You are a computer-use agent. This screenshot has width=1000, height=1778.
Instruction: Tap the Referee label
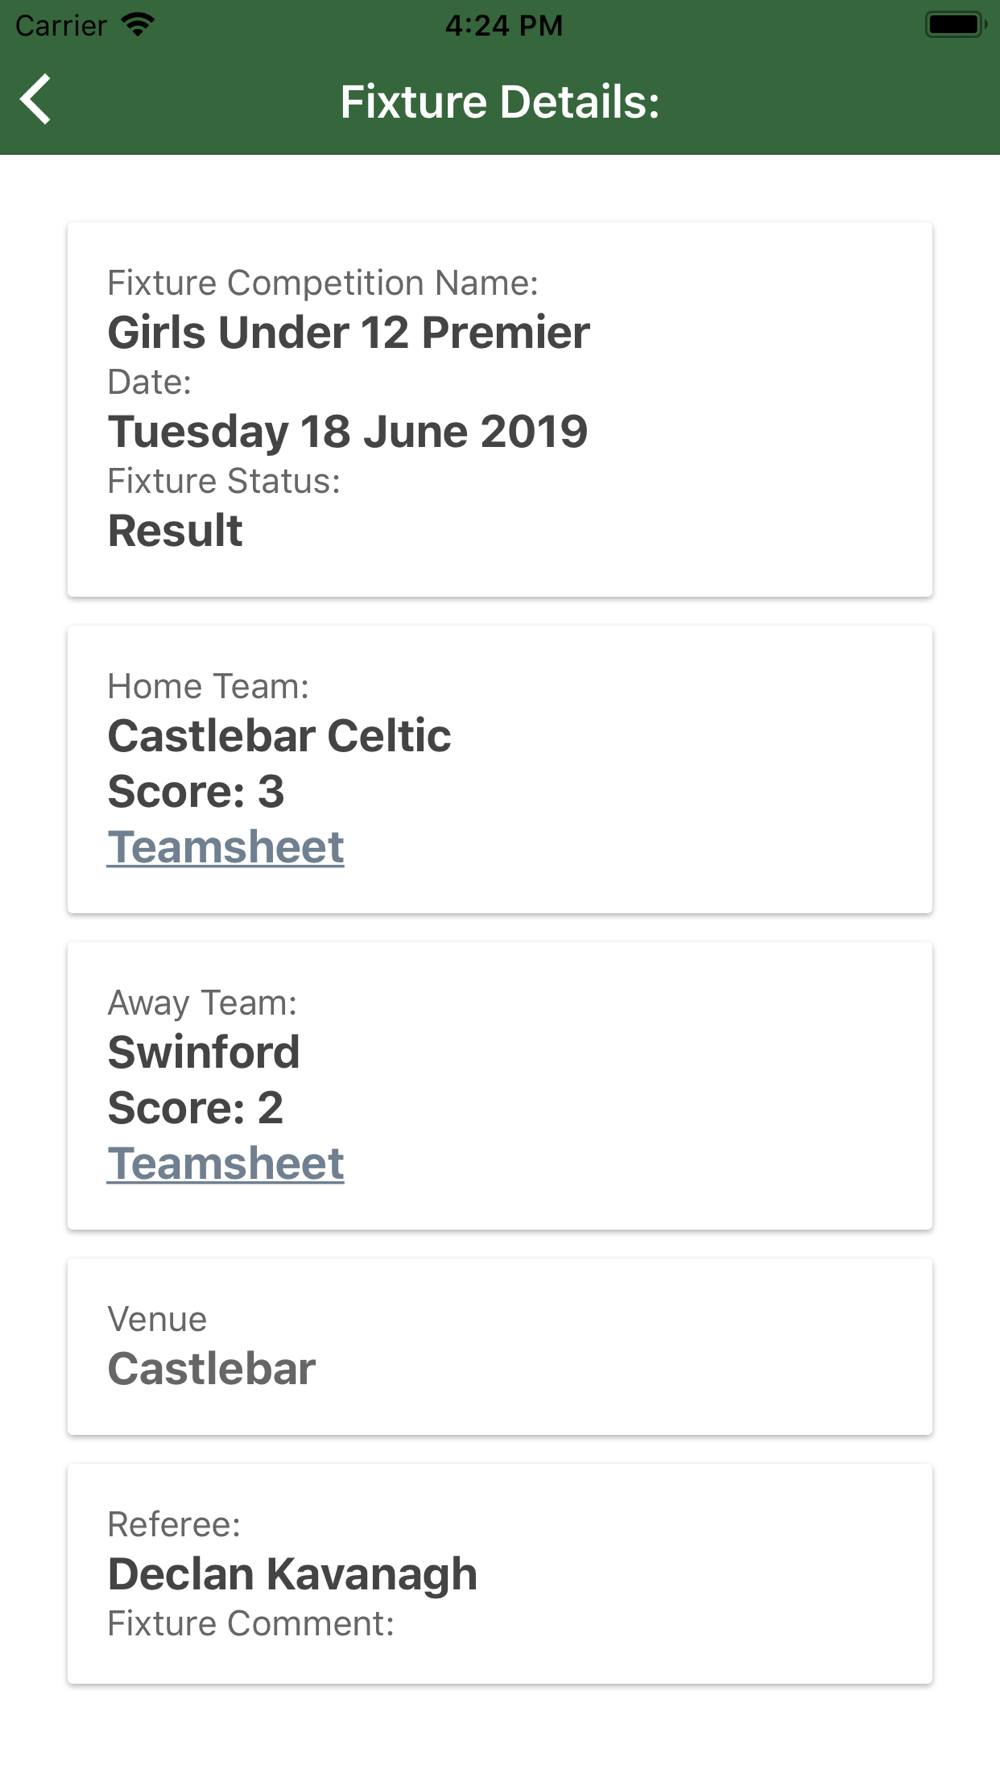[174, 1524]
